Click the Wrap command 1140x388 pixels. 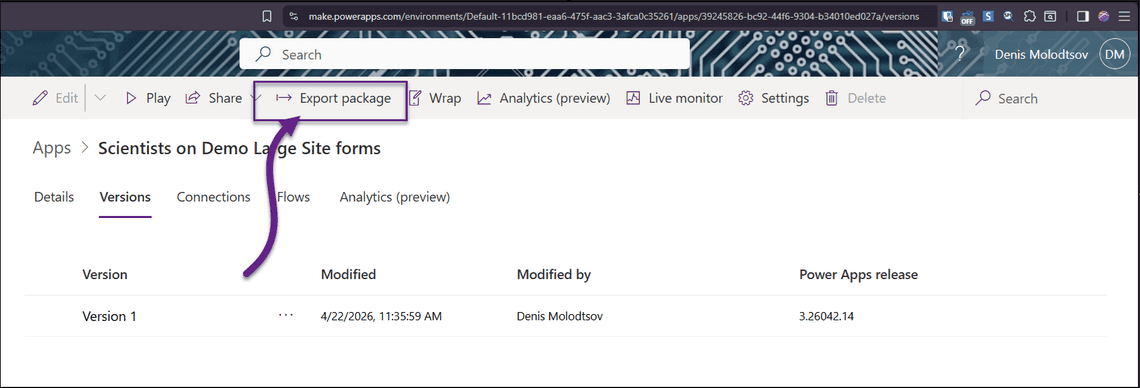pos(435,98)
